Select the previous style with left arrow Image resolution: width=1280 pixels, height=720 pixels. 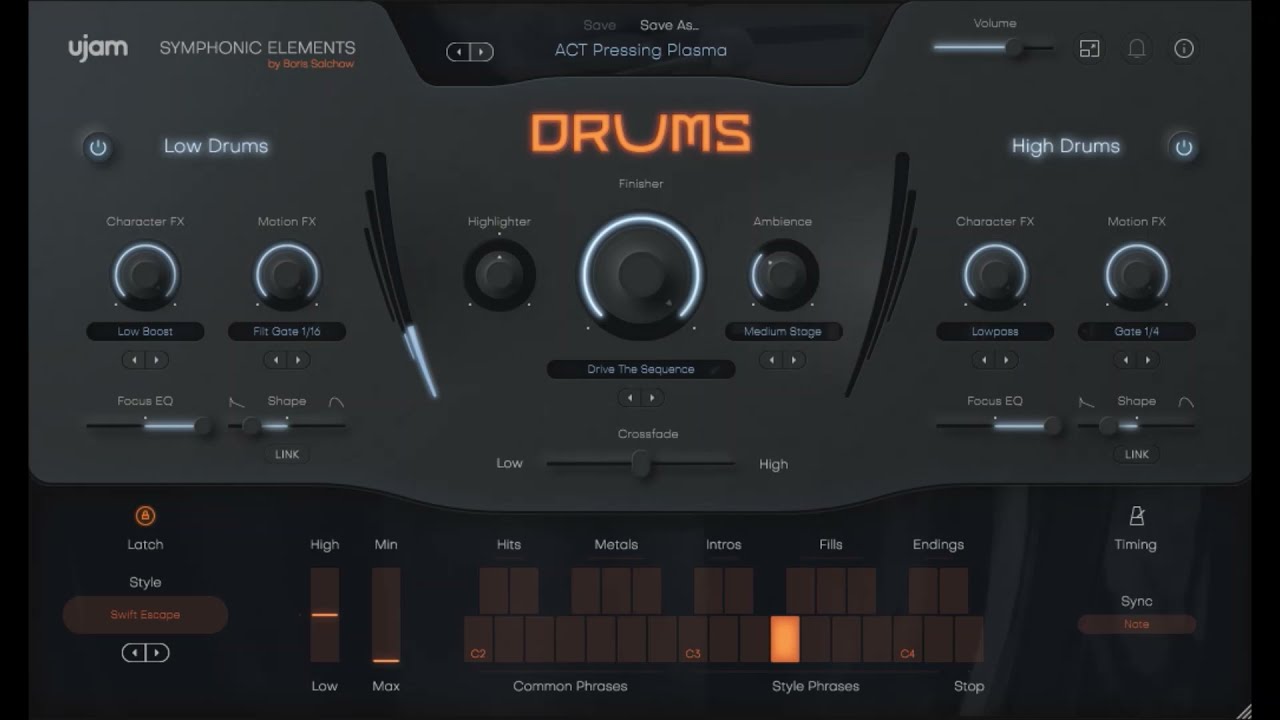[134, 653]
